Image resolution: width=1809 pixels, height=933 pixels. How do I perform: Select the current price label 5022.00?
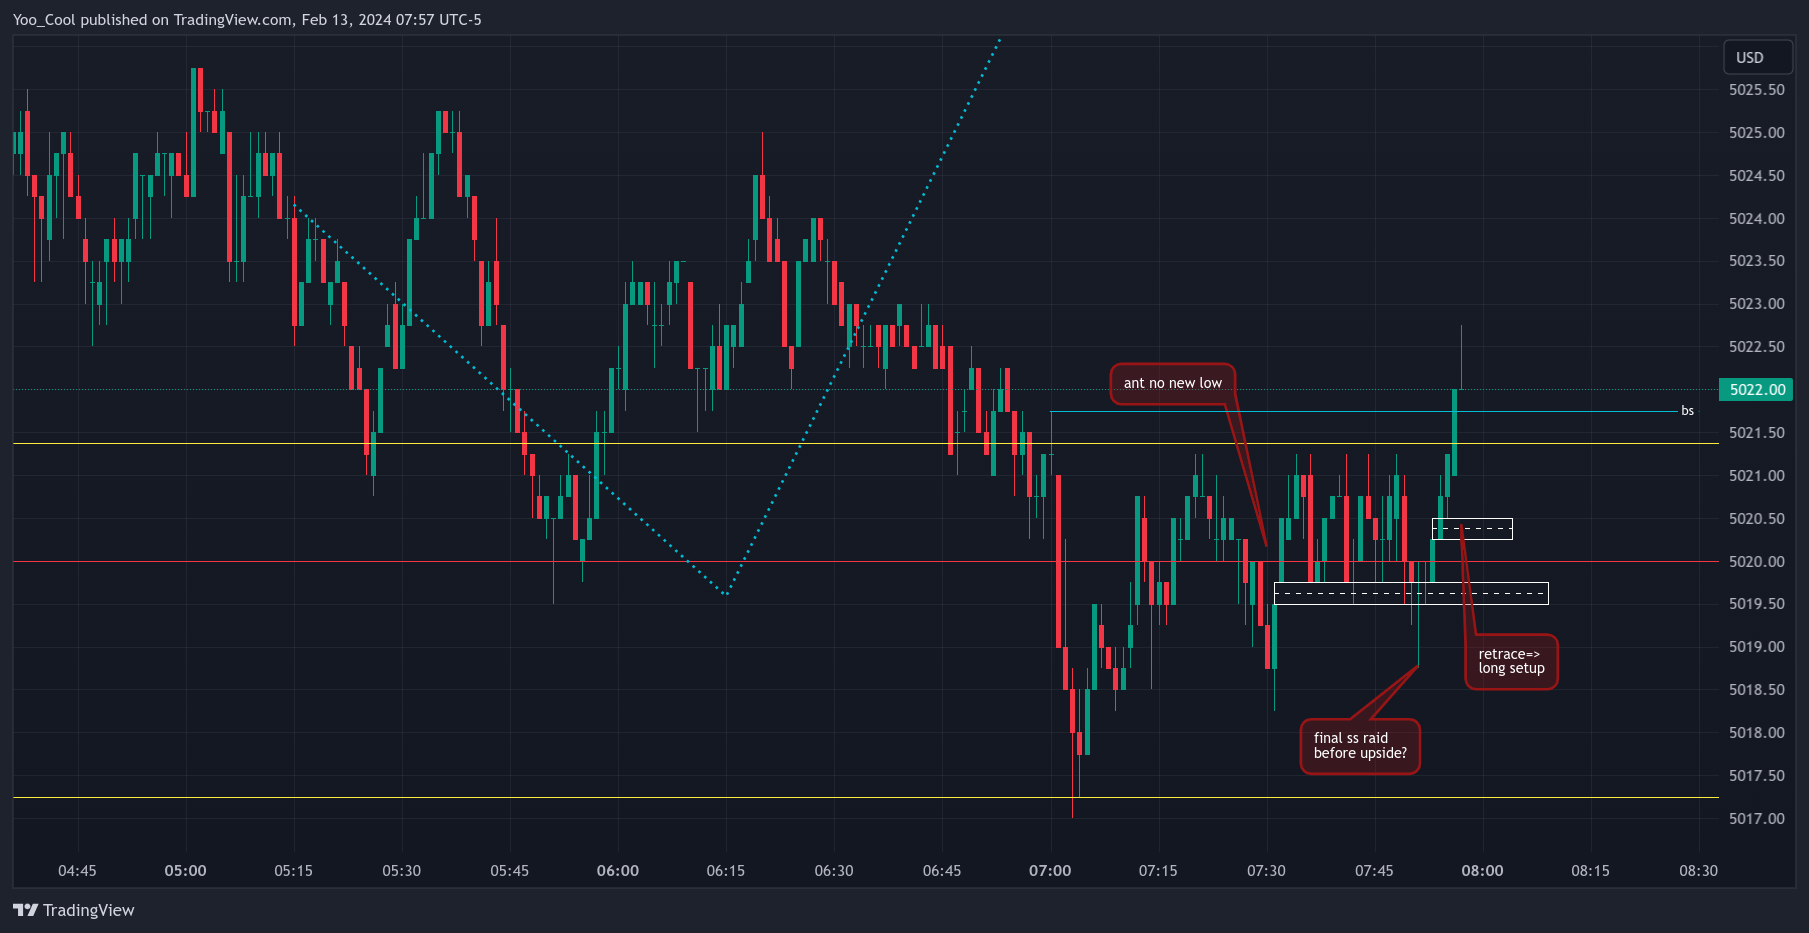[x=1756, y=390]
